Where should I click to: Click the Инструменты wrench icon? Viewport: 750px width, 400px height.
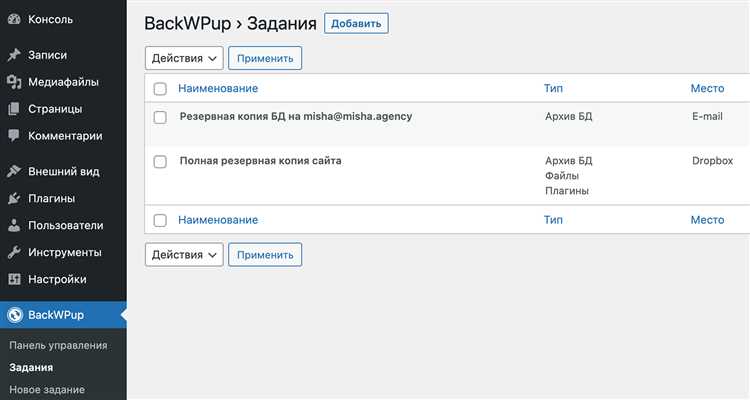click(14, 252)
